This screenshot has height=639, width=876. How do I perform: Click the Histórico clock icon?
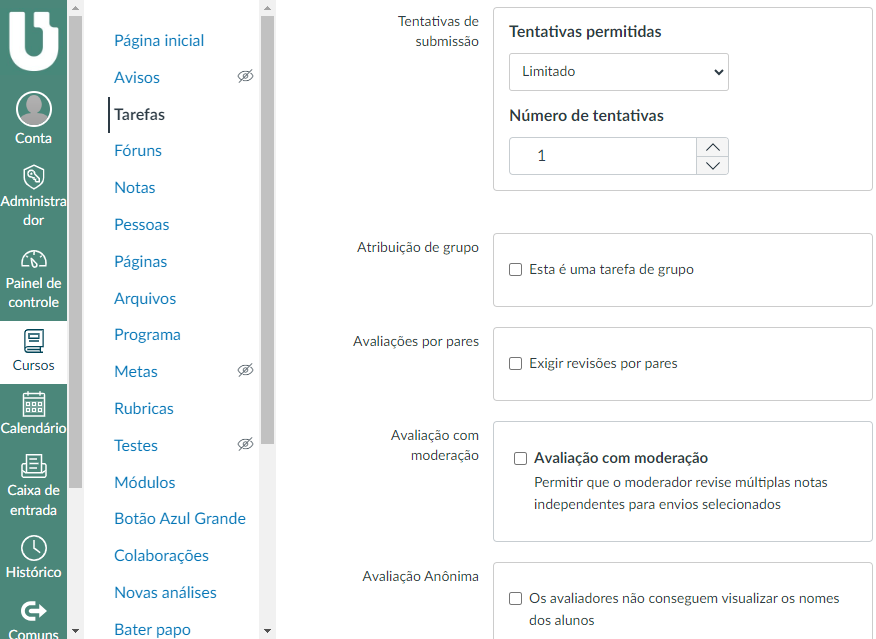[34, 547]
